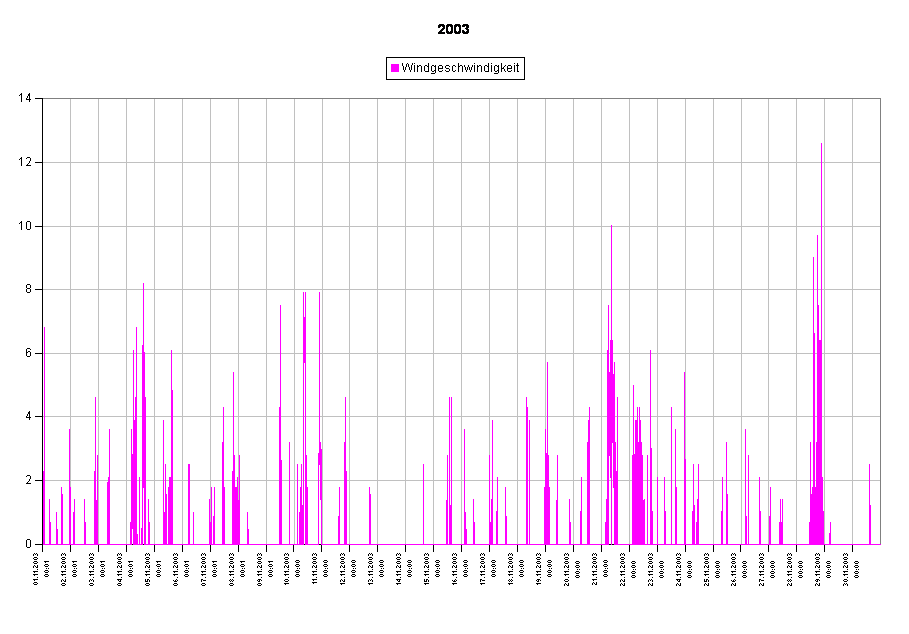This screenshot has width=909, height=634.
Task: Select the Windgeschwindigkeit legend label text
Action: click(x=460, y=68)
